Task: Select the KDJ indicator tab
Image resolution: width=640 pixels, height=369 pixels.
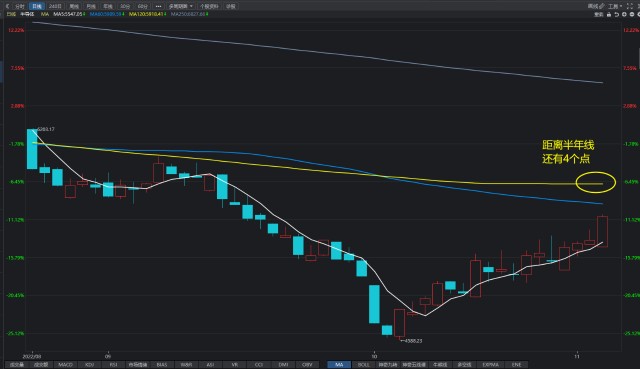Action: tap(89, 365)
